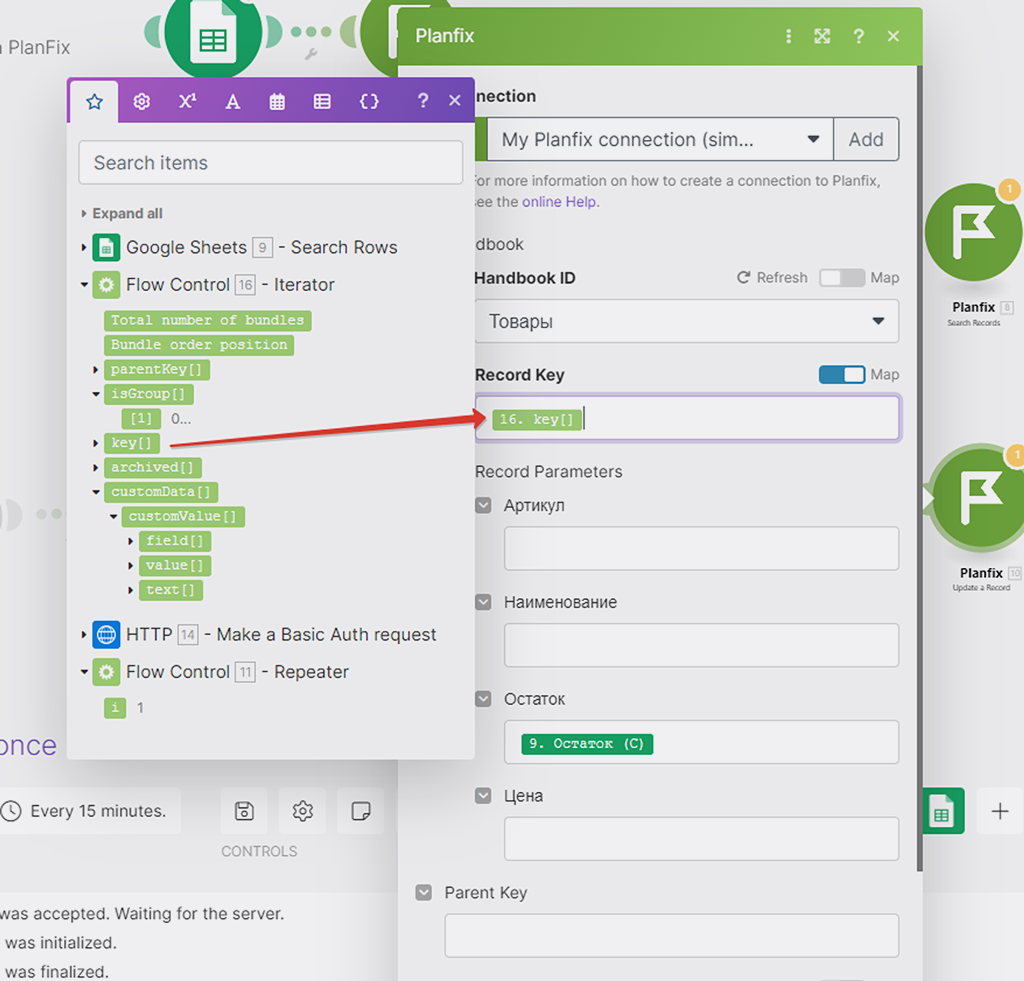Click the Add connection button

tap(866, 139)
